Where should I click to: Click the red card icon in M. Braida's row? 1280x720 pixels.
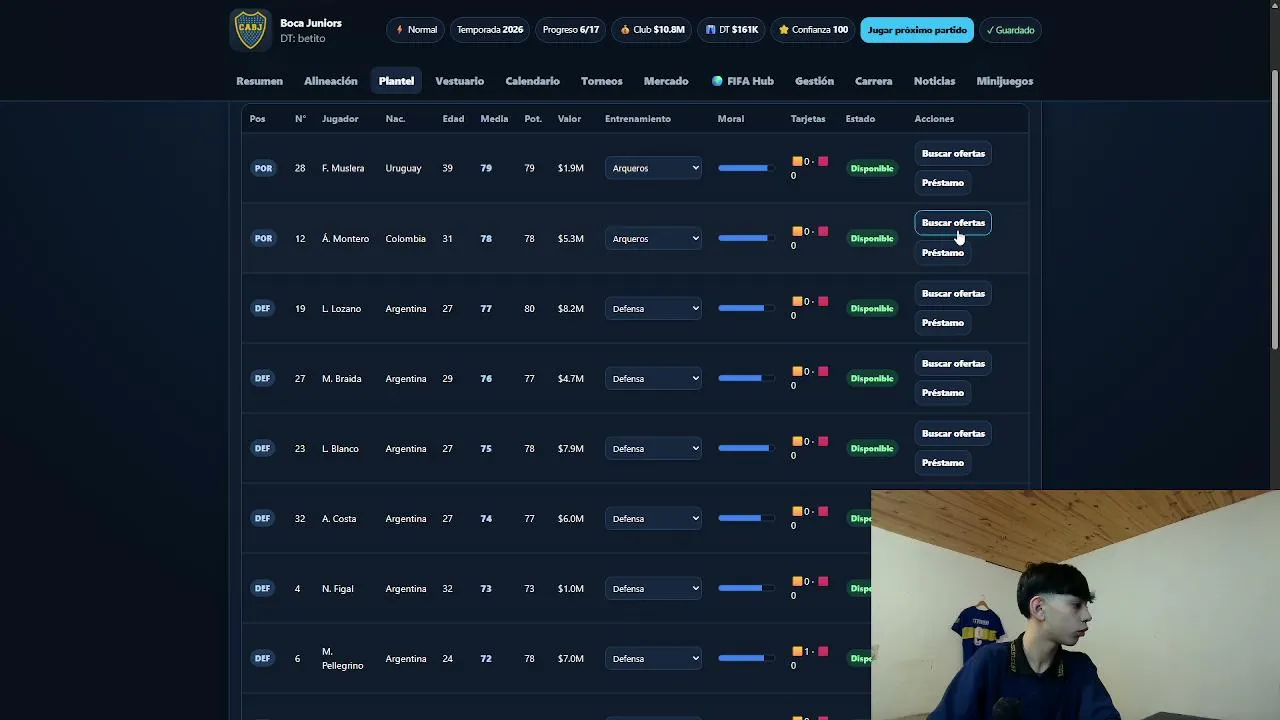tap(823, 371)
